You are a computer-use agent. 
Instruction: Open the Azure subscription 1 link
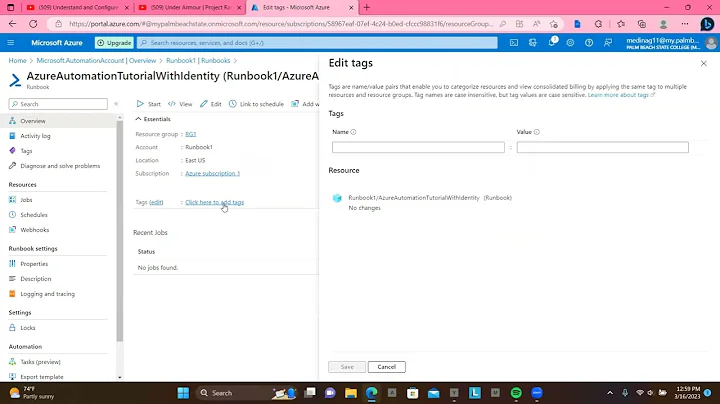click(213, 174)
